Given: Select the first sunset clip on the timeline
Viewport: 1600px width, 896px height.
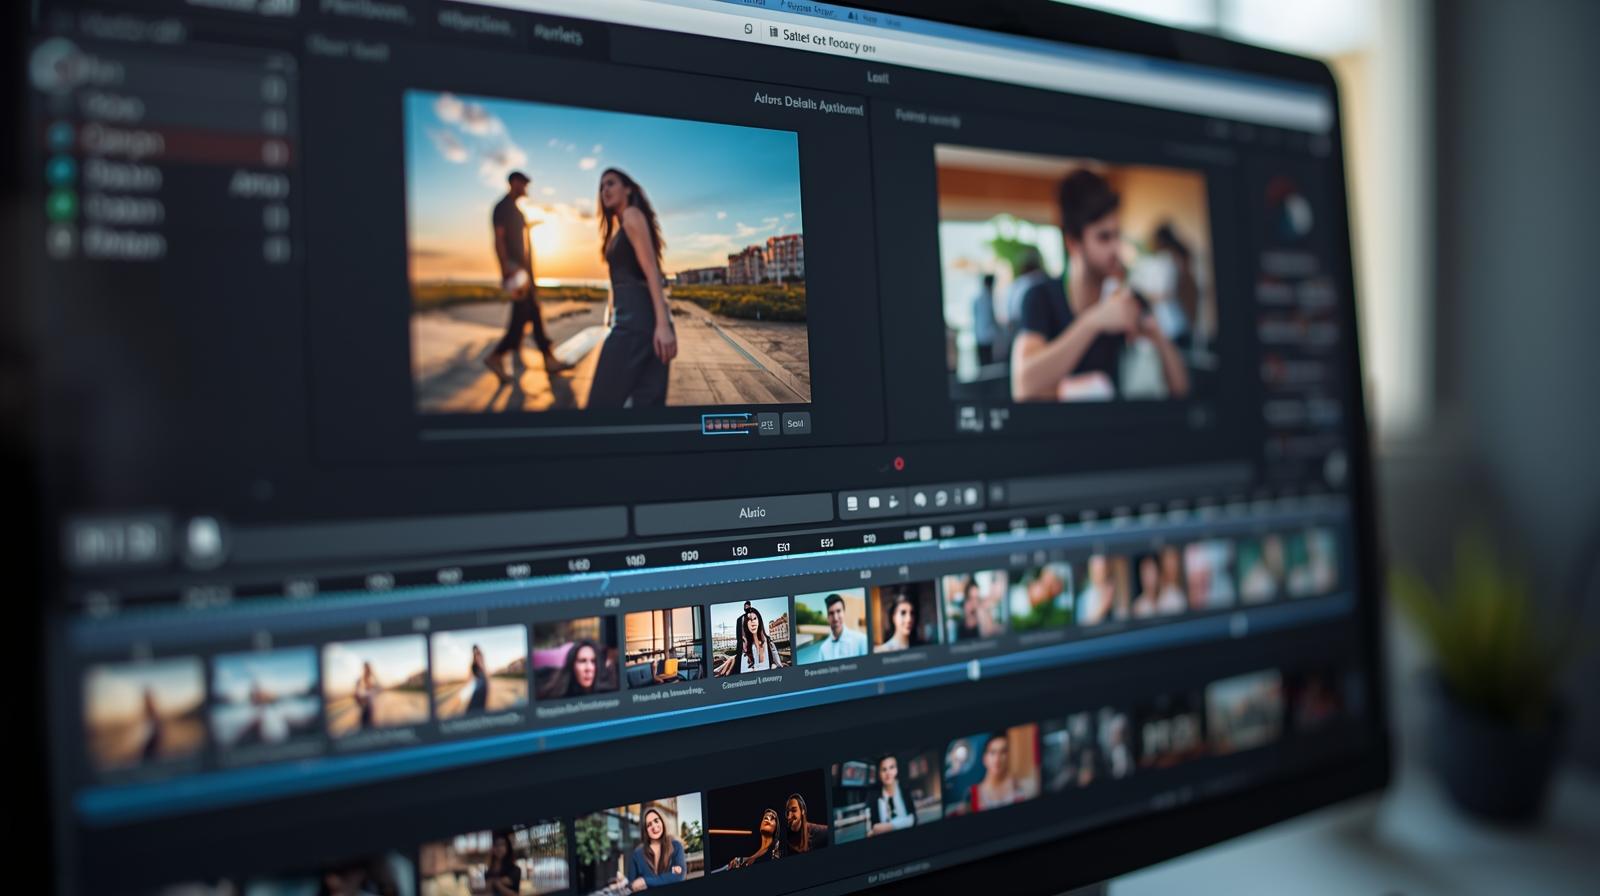Looking at the screenshot, I should point(145,711).
